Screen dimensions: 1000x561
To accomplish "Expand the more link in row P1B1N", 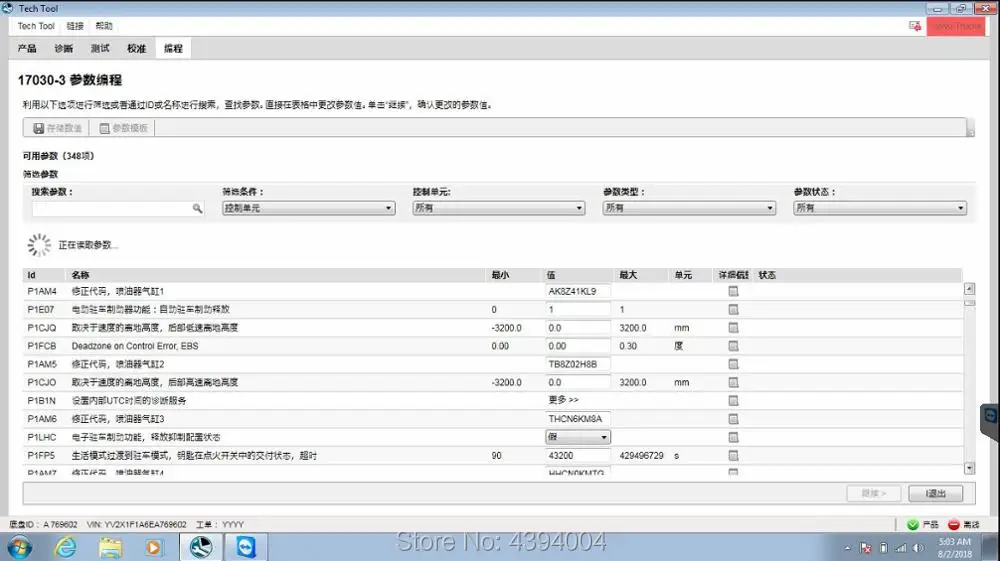I will click(563, 400).
